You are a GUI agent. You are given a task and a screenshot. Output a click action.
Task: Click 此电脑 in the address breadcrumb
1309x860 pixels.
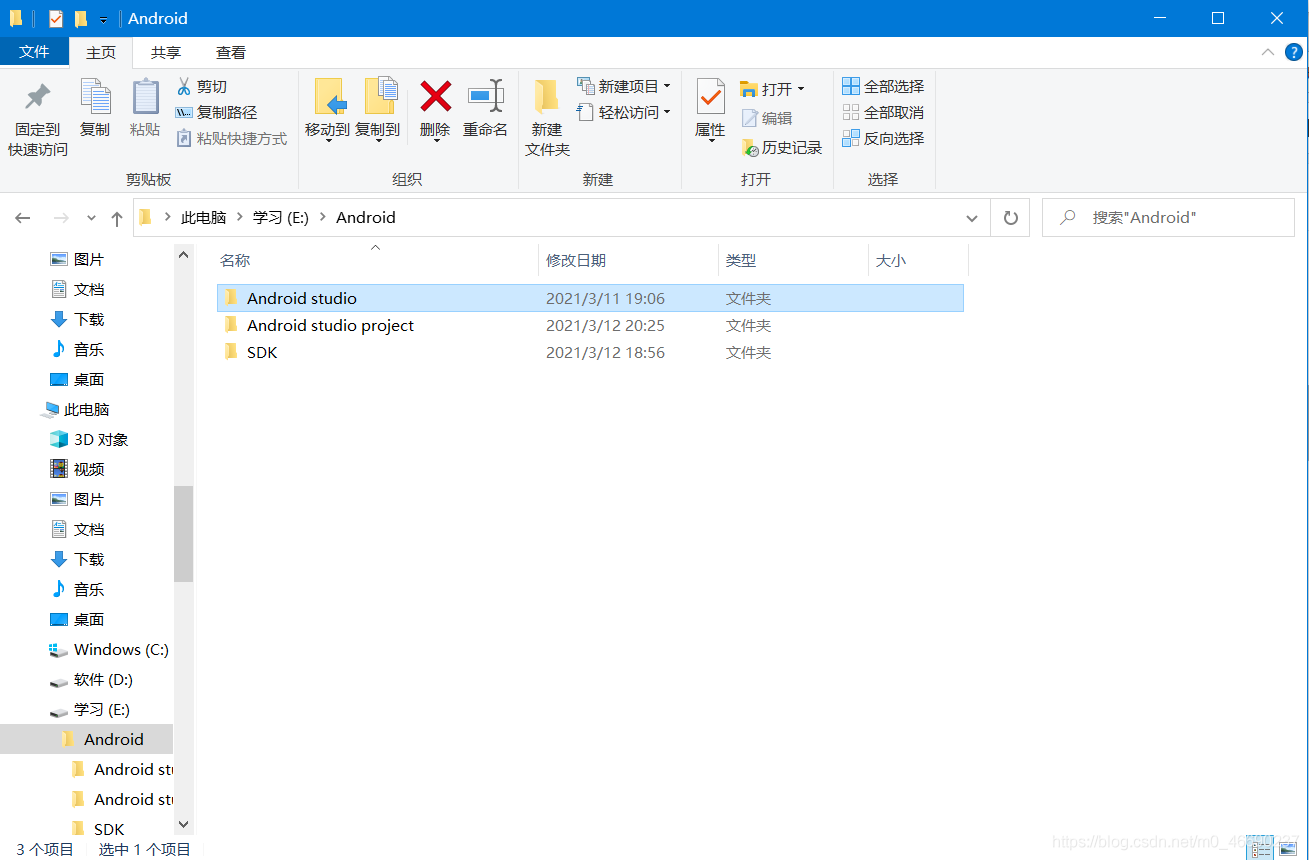tap(203, 218)
